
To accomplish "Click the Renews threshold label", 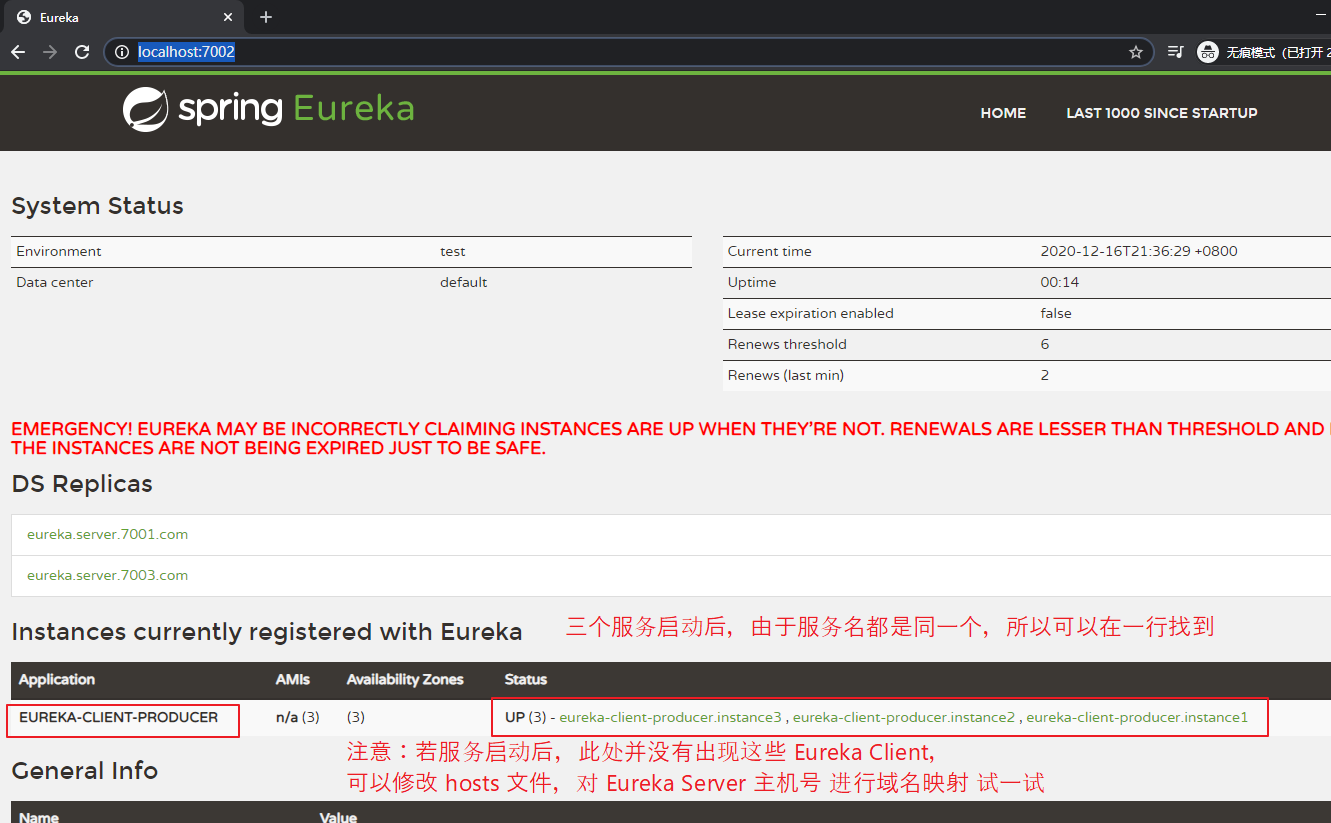I will click(787, 344).
